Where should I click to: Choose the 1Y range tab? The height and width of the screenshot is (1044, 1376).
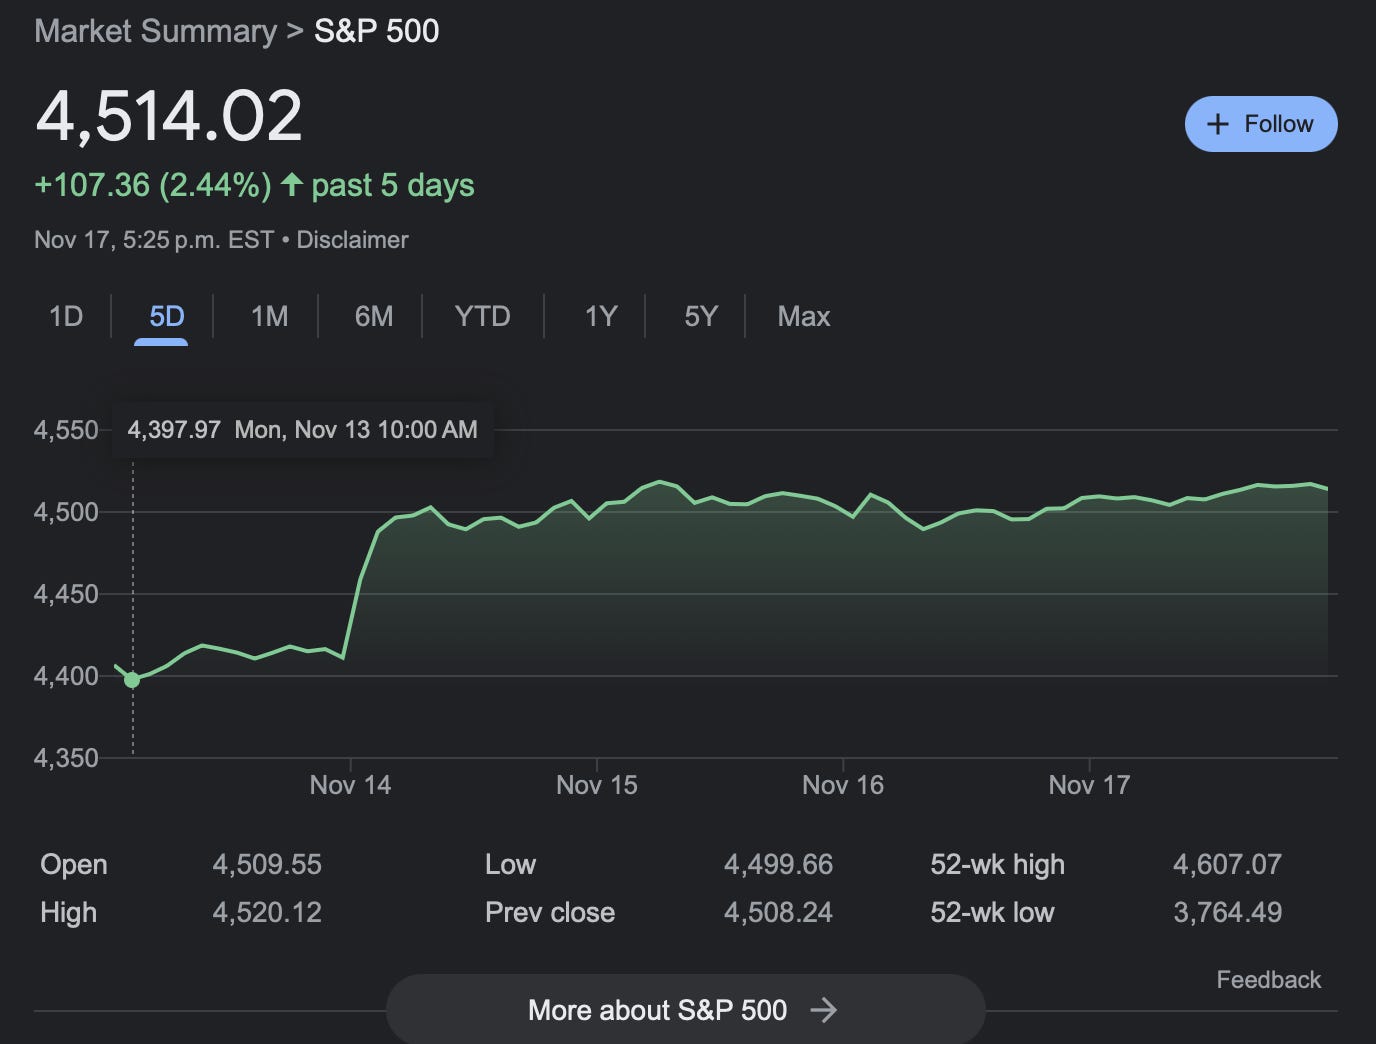600,317
